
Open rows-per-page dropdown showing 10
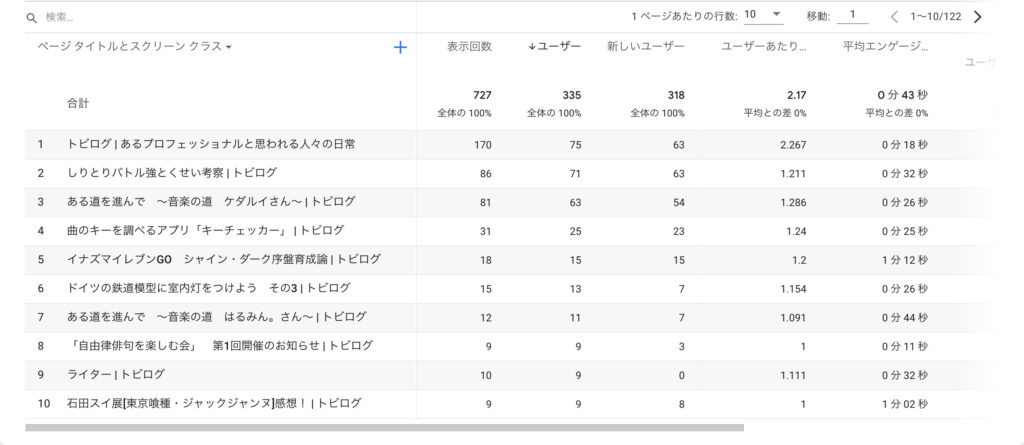(x=763, y=16)
